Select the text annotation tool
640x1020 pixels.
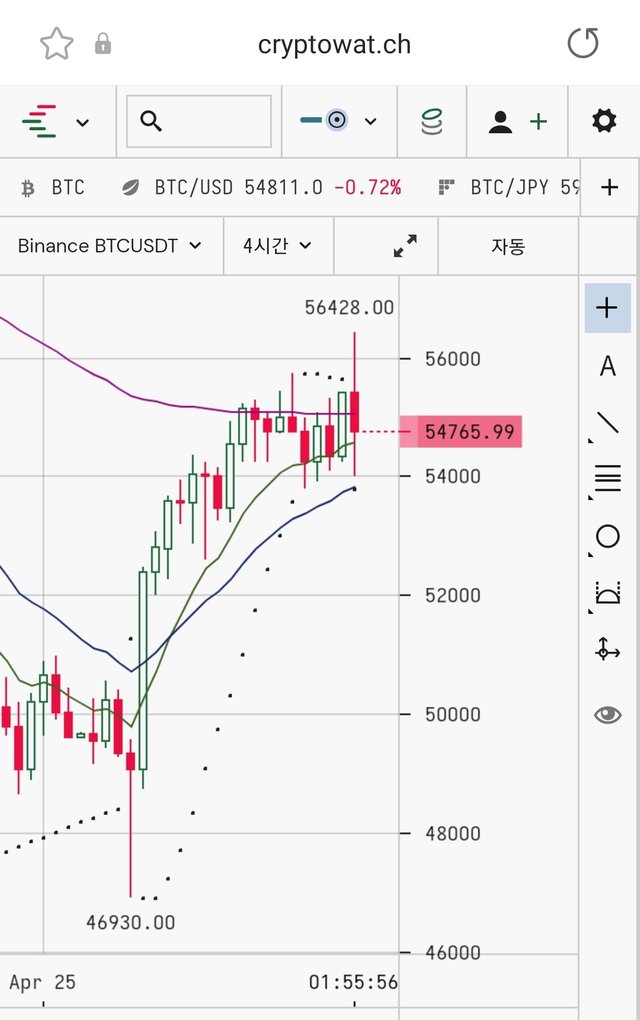click(x=607, y=366)
